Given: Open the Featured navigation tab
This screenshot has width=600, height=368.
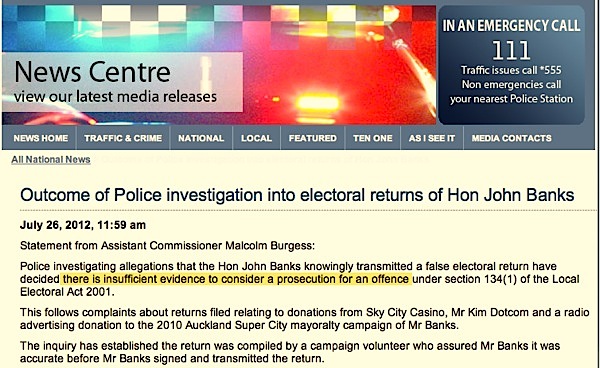Looking at the screenshot, I should pyautogui.click(x=313, y=138).
